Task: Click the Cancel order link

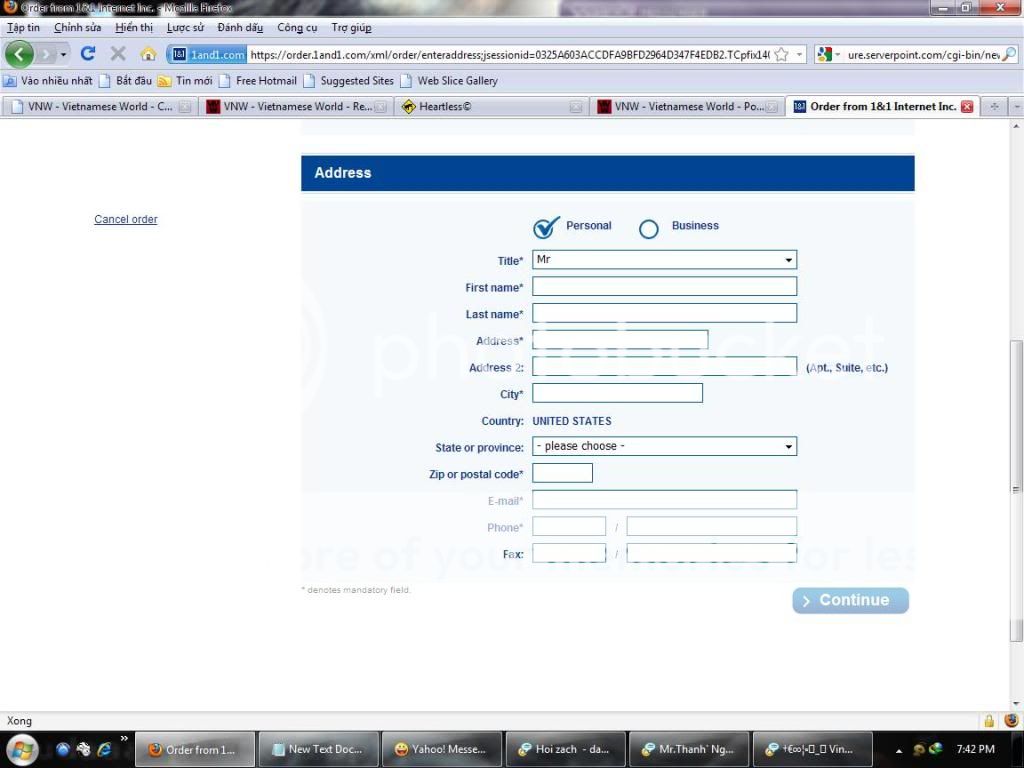Action: pos(126,219)
